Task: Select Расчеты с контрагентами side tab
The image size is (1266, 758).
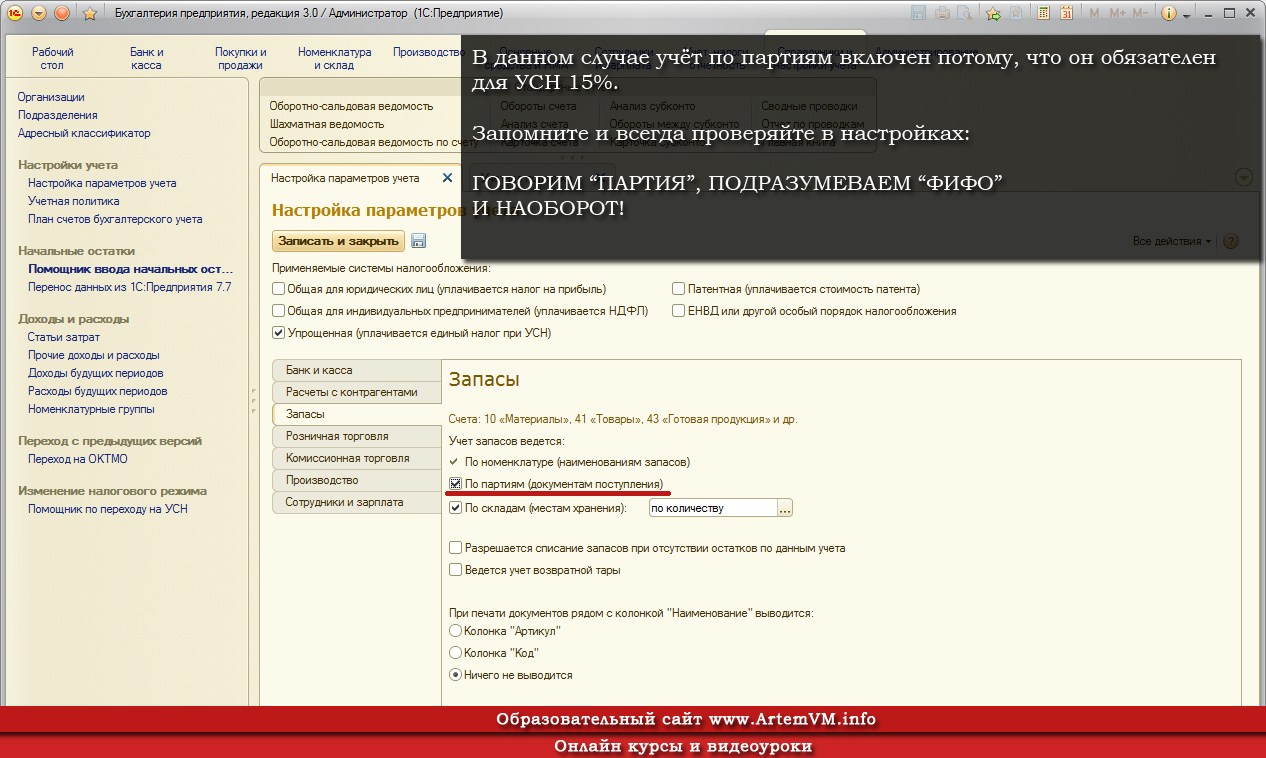Action: tap(357, 392)
